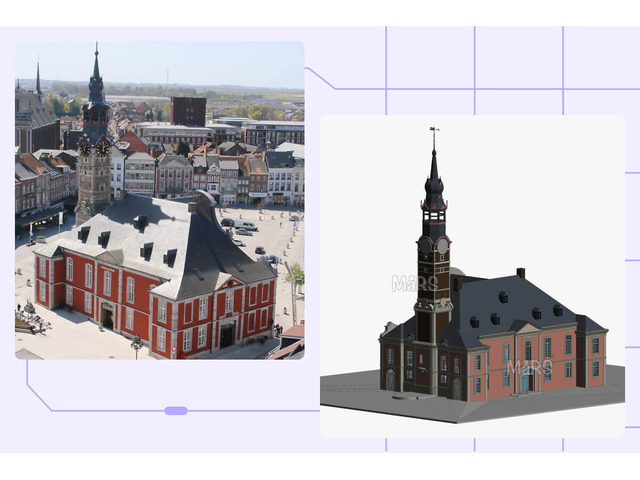Select the tree at the photo's right side
The image size is (640, 480).
295,273
